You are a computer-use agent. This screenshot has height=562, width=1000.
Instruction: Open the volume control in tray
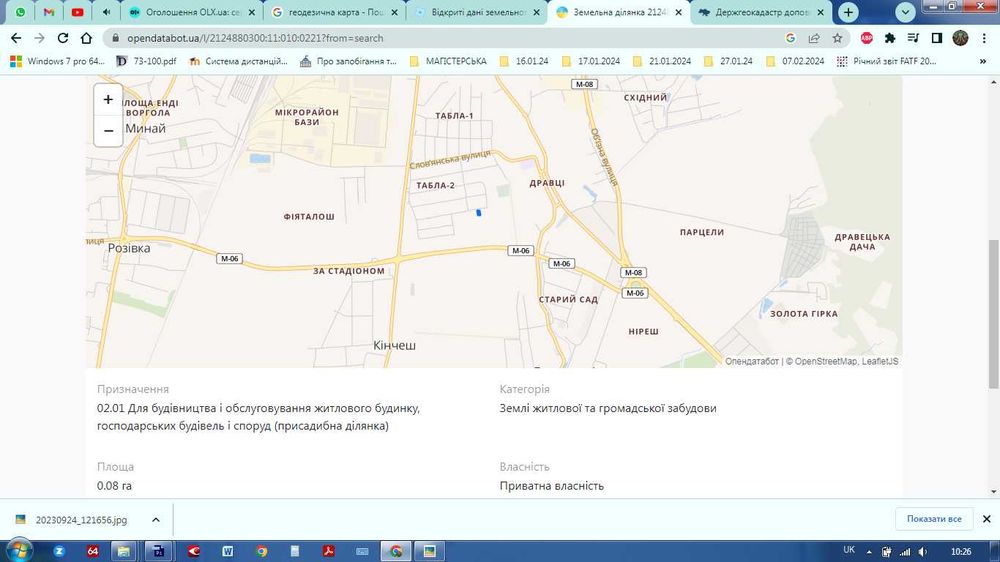pyautogui.click(x=922, y=552)
